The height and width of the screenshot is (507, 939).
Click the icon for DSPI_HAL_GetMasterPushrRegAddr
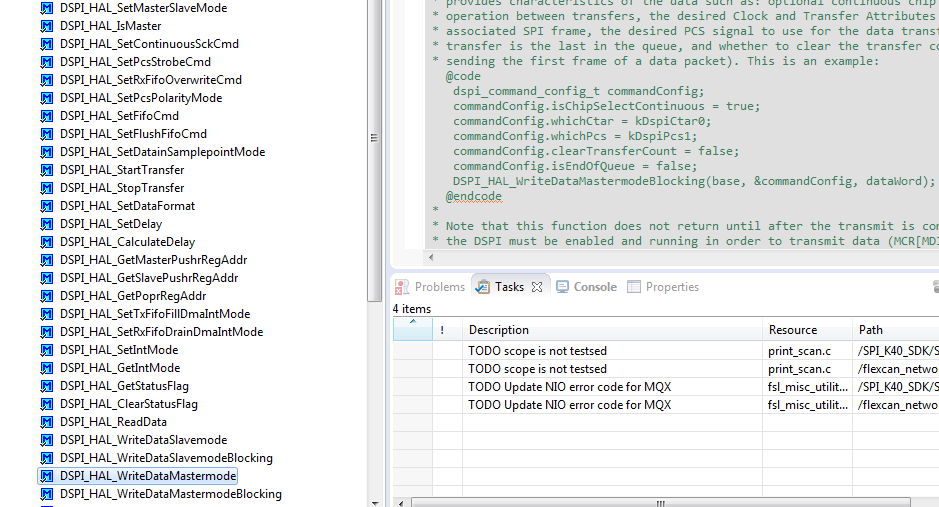click(46, 260)
